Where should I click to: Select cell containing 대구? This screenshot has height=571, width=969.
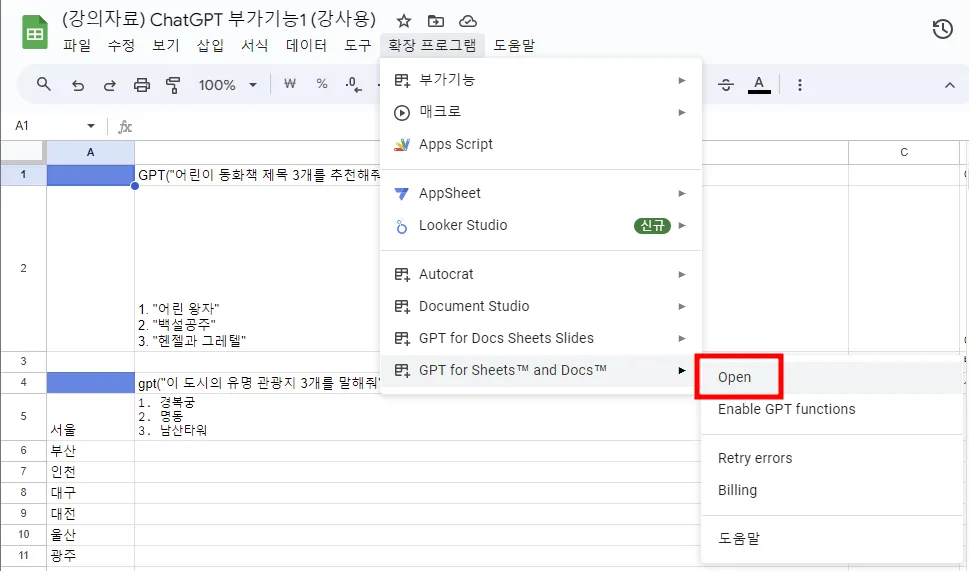tap(90, 493)
